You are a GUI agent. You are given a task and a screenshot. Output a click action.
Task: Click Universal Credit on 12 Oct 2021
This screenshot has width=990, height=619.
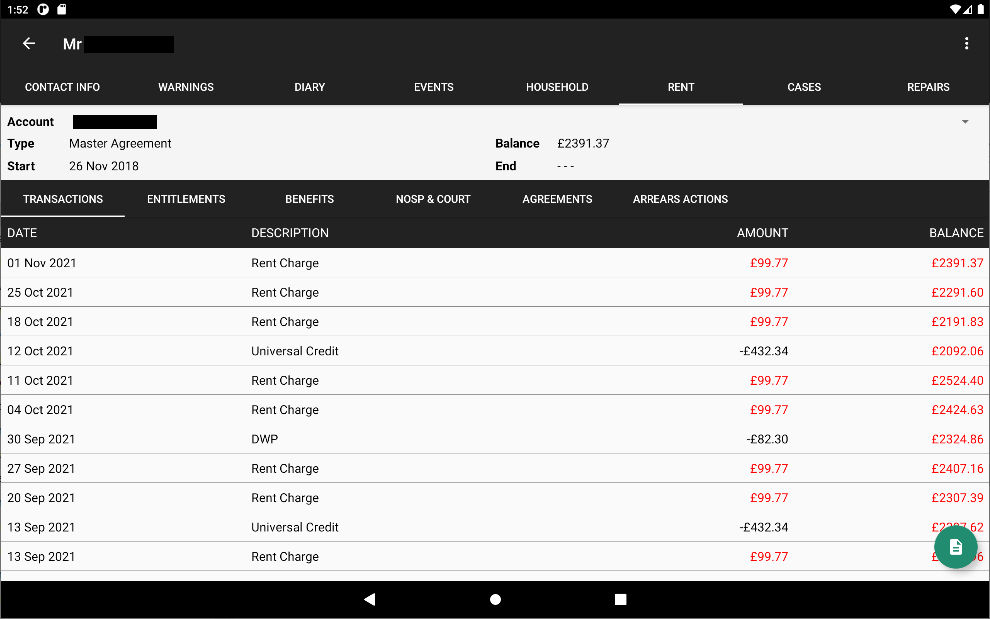point(295,351)
